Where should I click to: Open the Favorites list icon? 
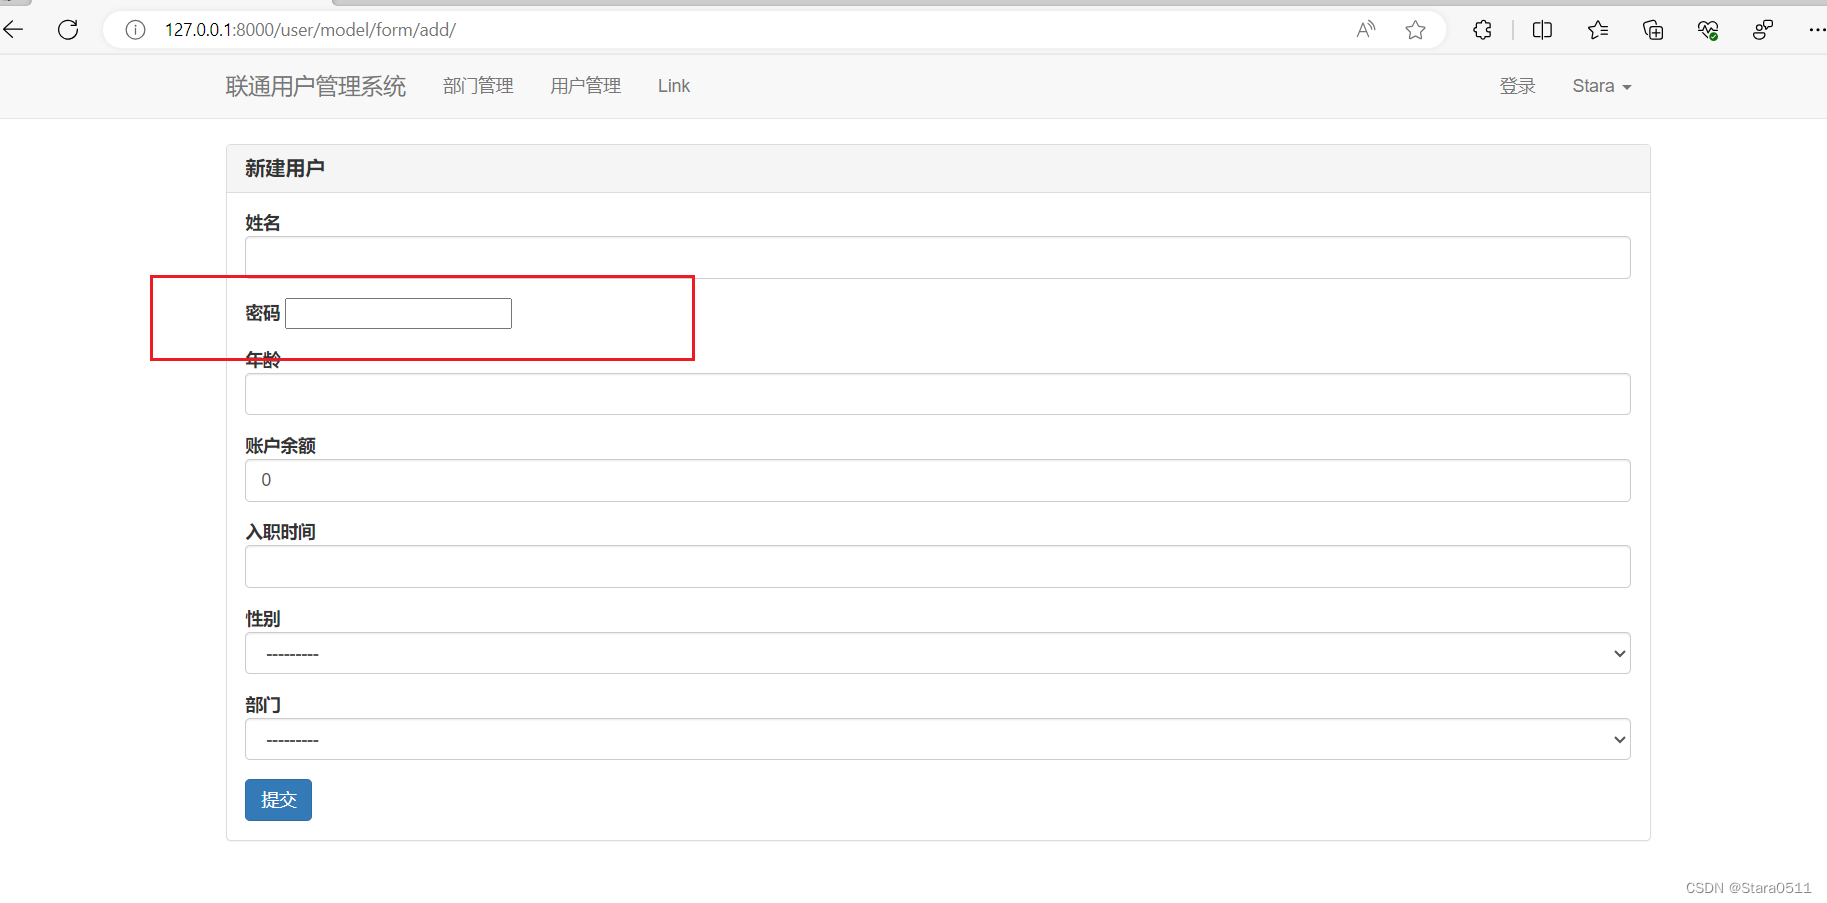(1598, 30)
